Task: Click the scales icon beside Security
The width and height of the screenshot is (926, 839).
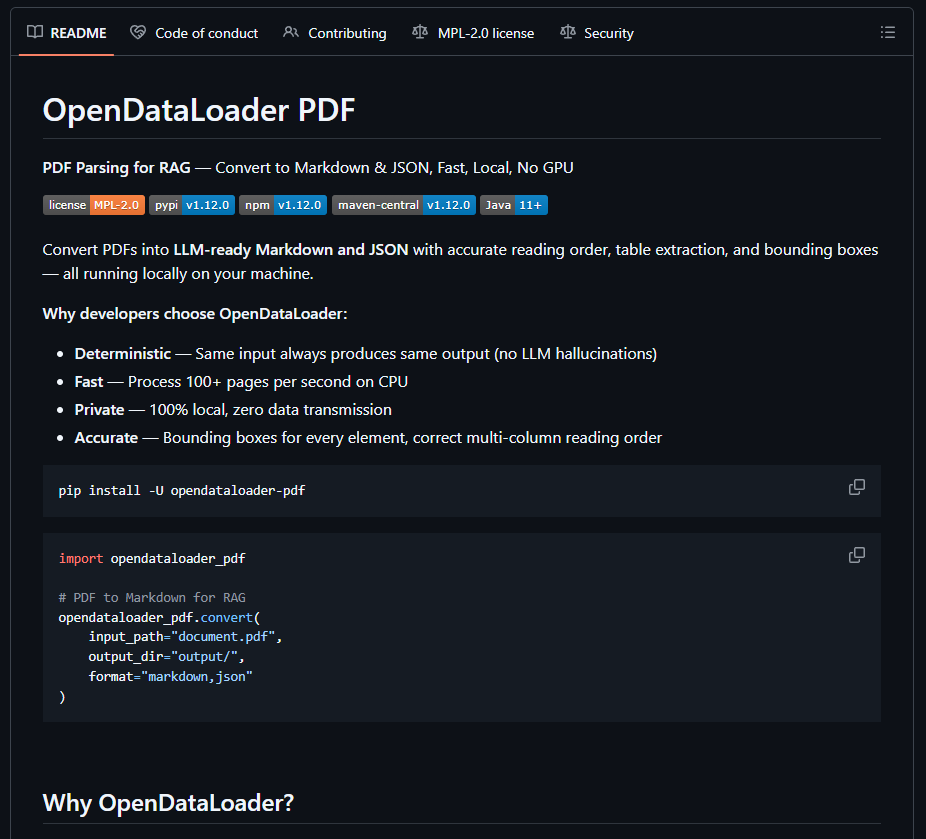Action: (568, 32)
